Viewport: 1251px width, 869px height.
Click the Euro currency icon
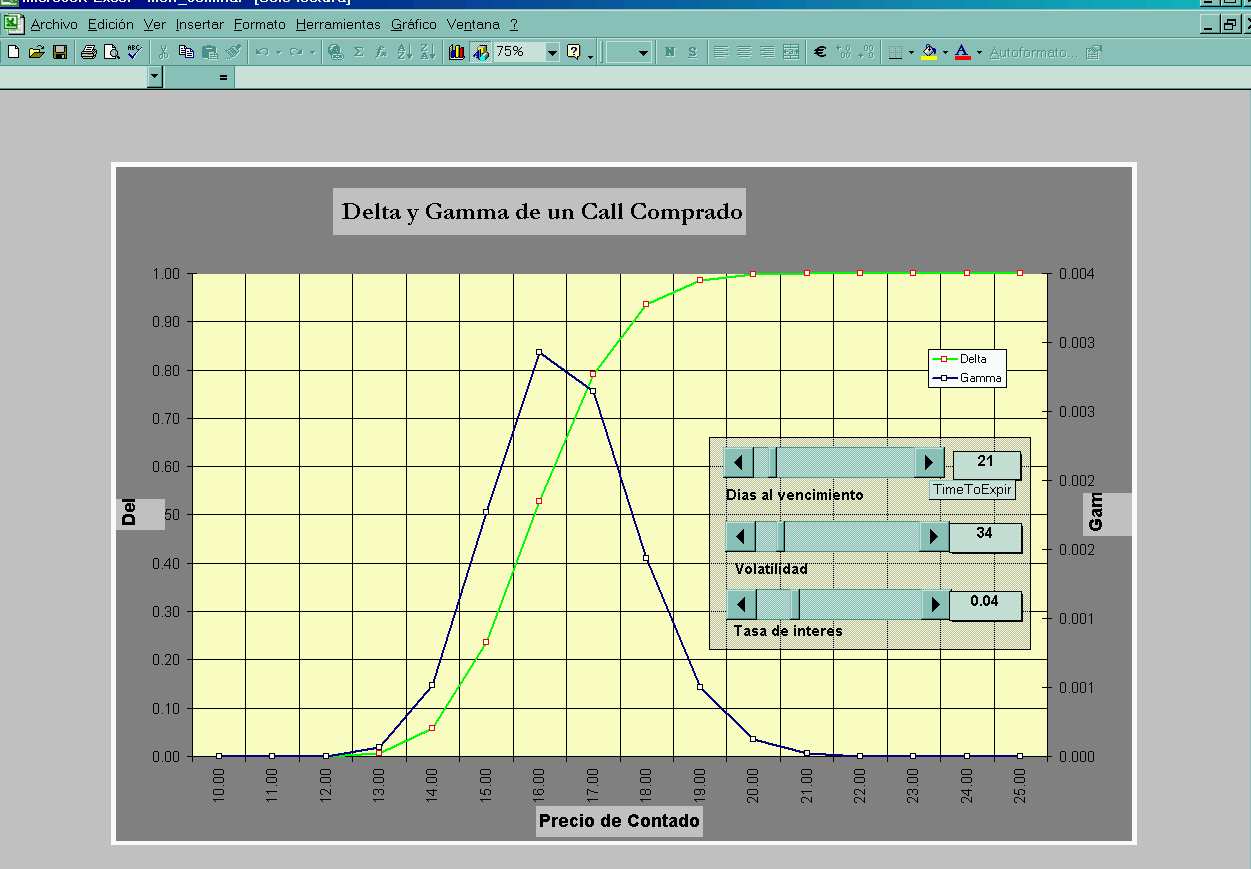[820, 52]
